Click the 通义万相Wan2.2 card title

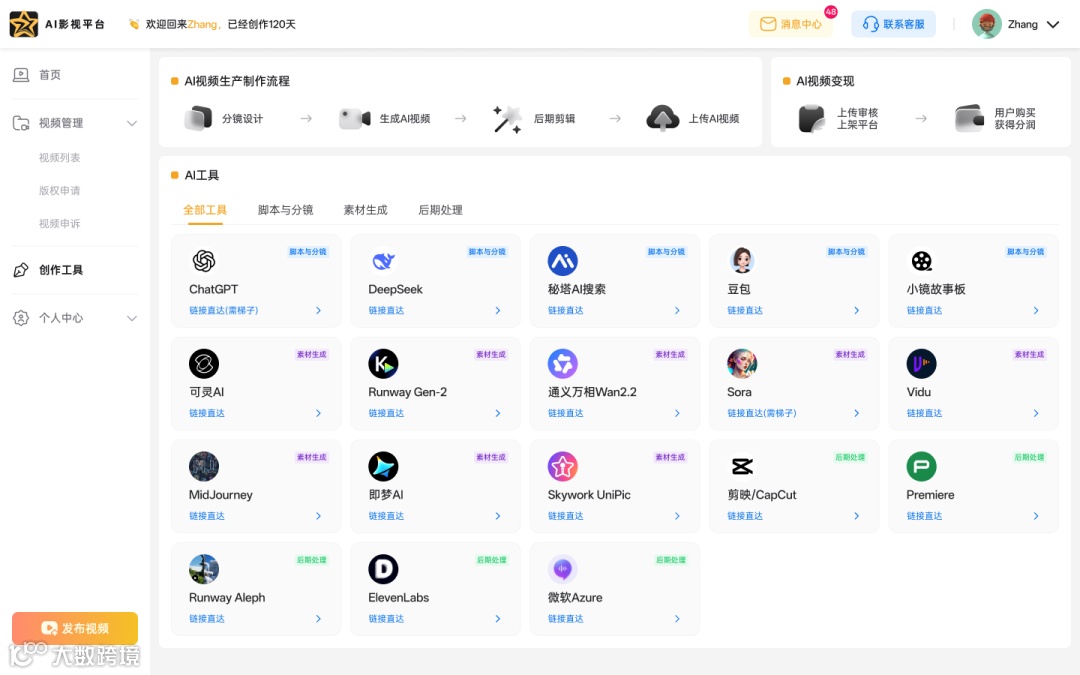coord(592,392)
